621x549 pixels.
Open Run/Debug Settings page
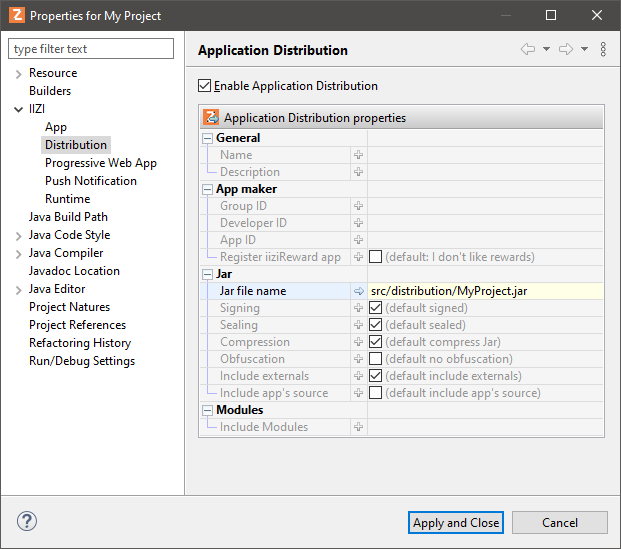[x=82, y=361]
